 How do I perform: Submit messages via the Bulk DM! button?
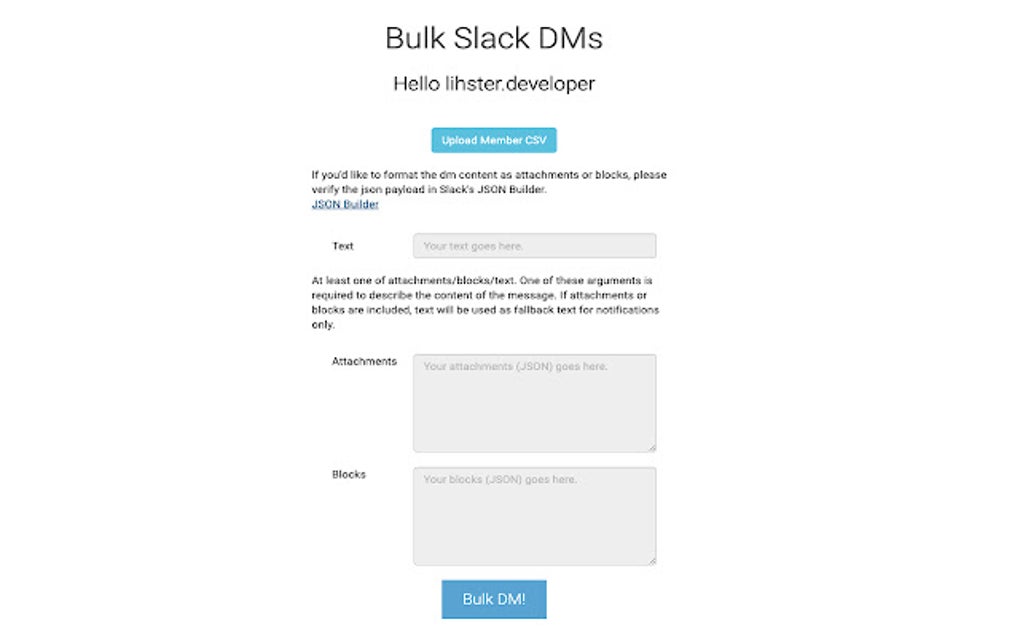click(x=493, y=599)
